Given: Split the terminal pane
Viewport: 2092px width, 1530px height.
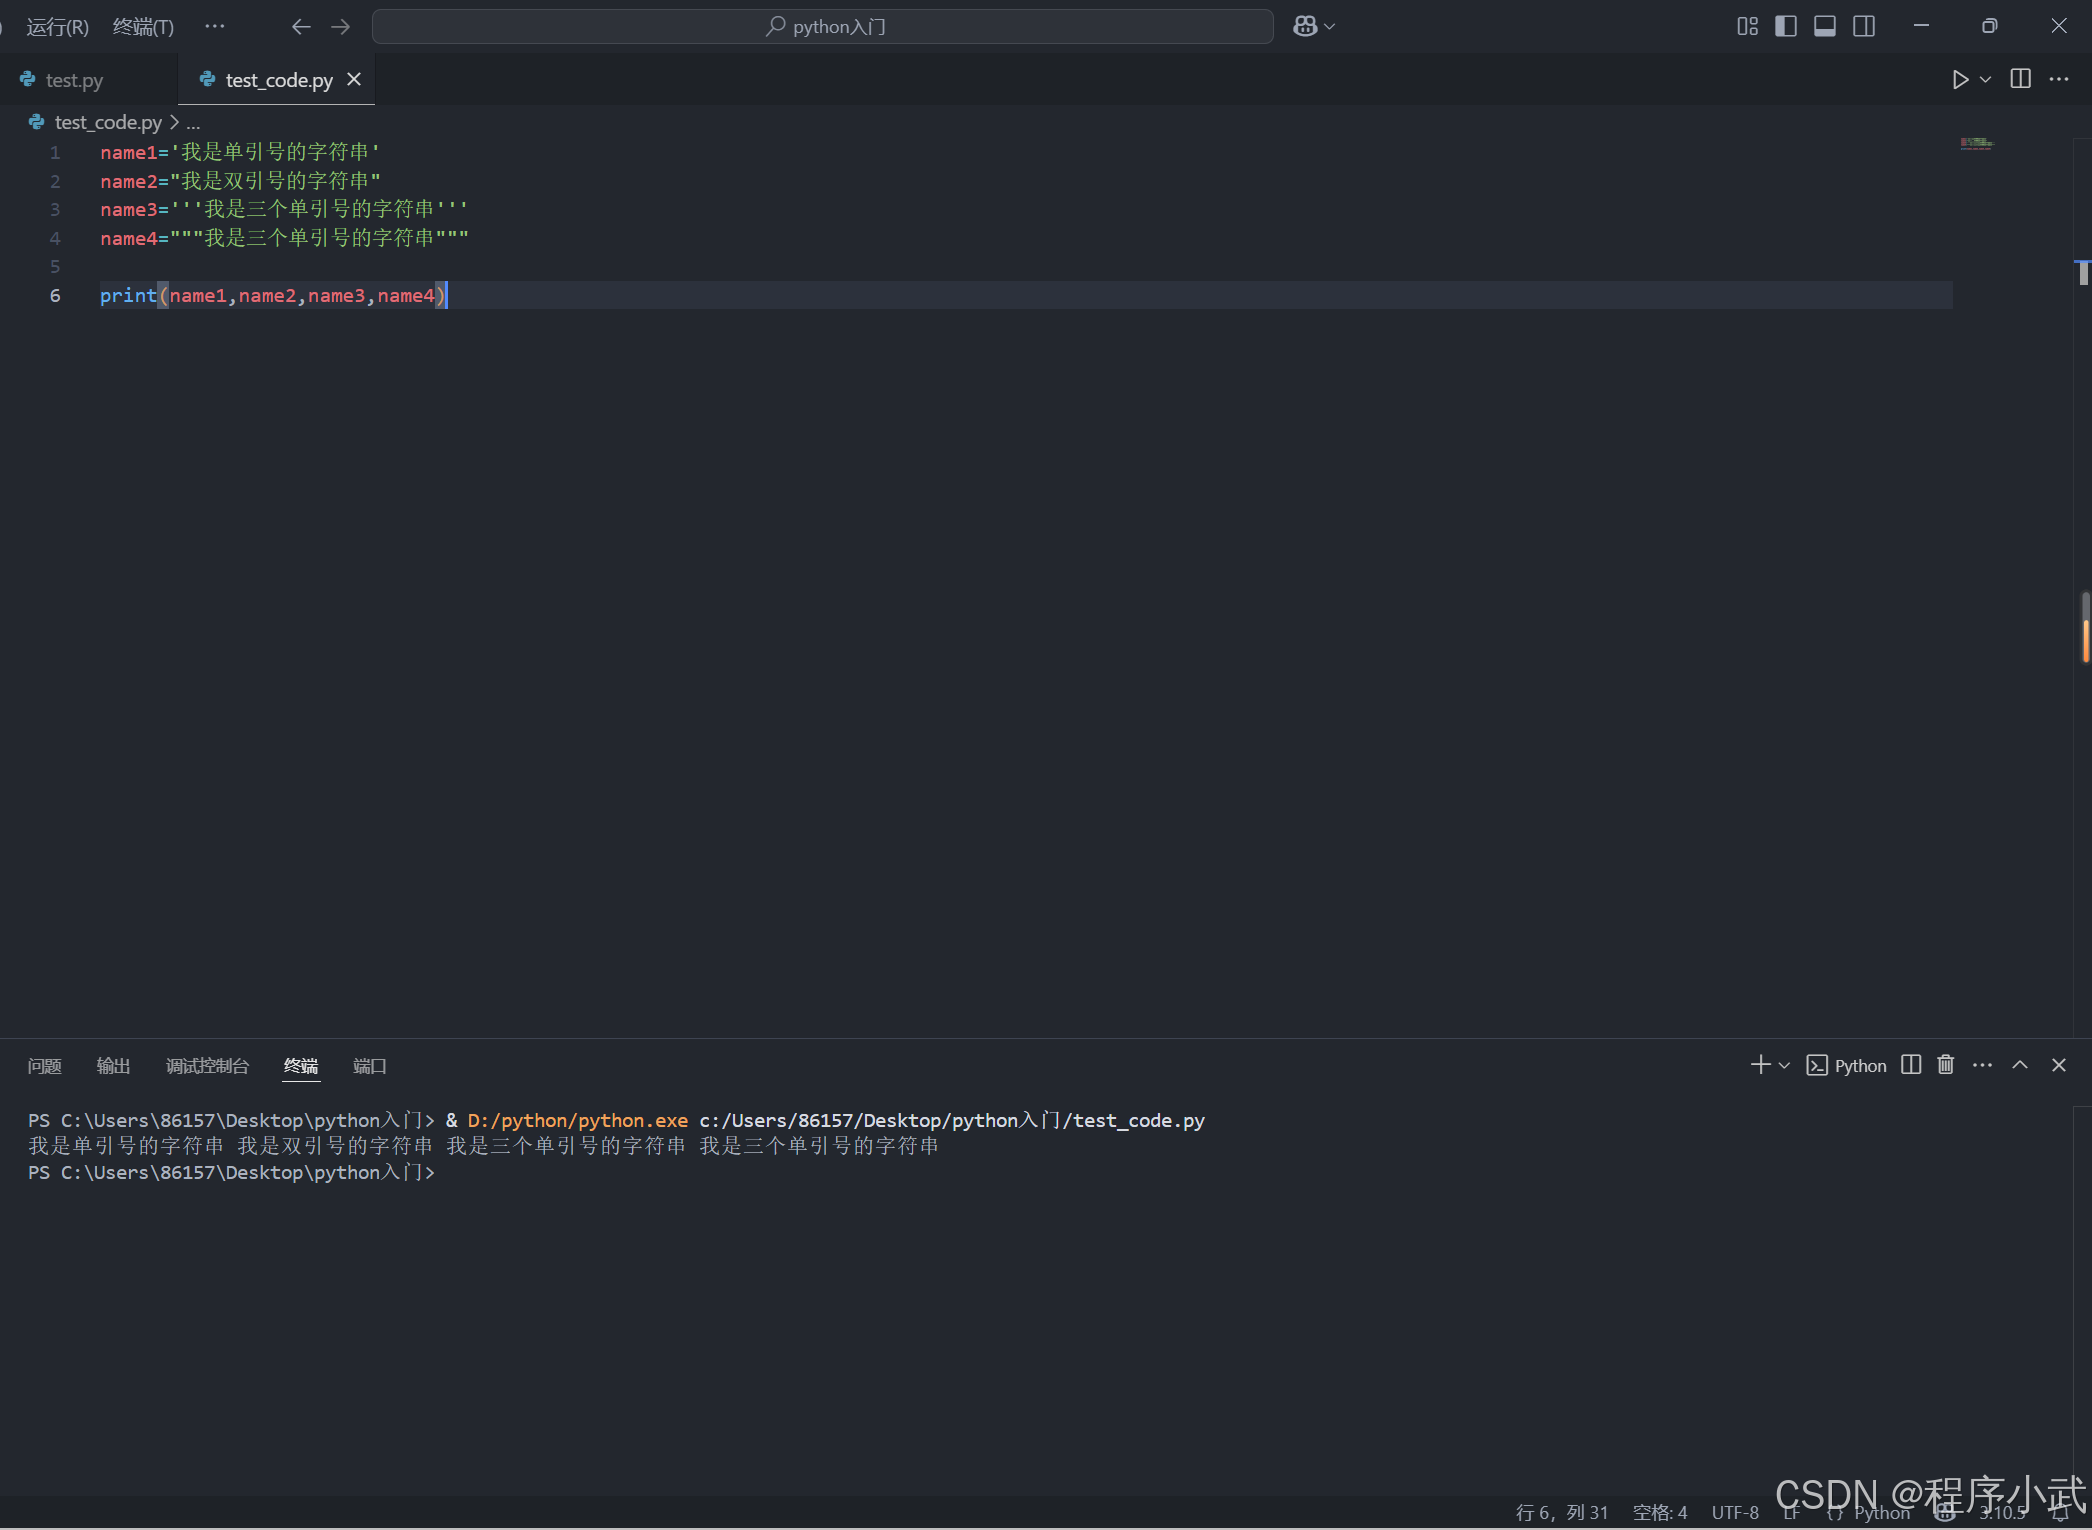Looking at the screenshot, I should [1911, 1065].
